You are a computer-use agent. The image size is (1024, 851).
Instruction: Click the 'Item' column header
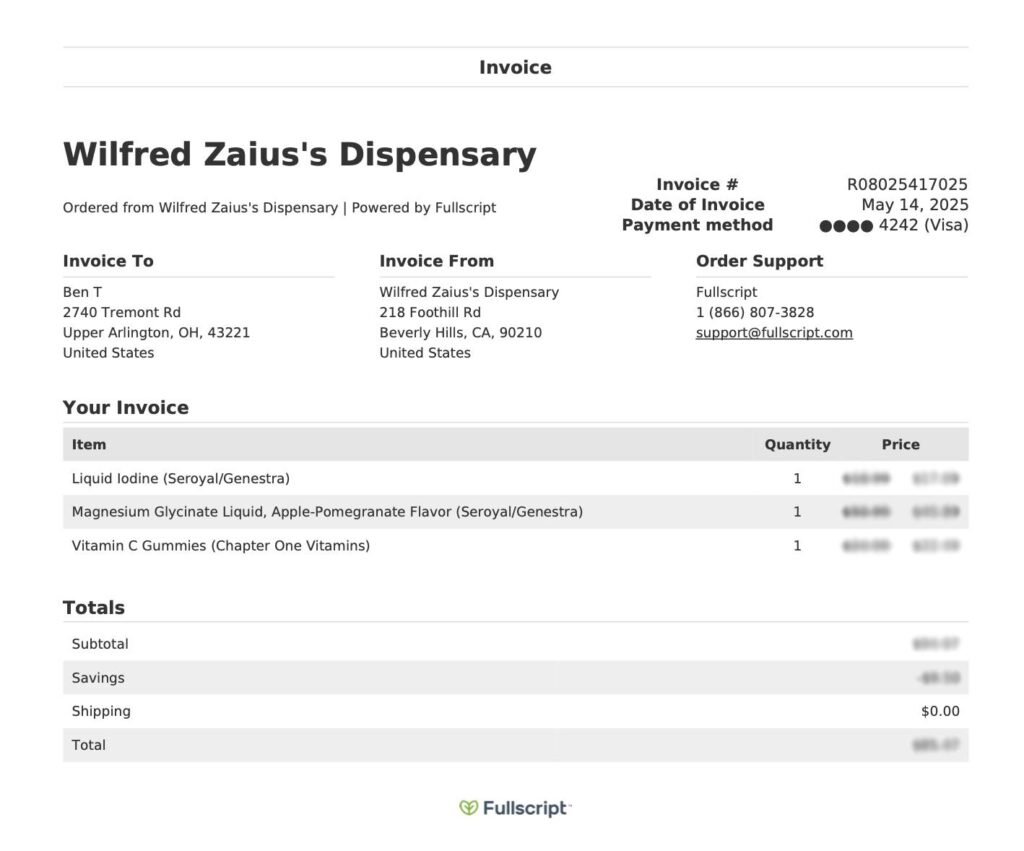(89, 445)
